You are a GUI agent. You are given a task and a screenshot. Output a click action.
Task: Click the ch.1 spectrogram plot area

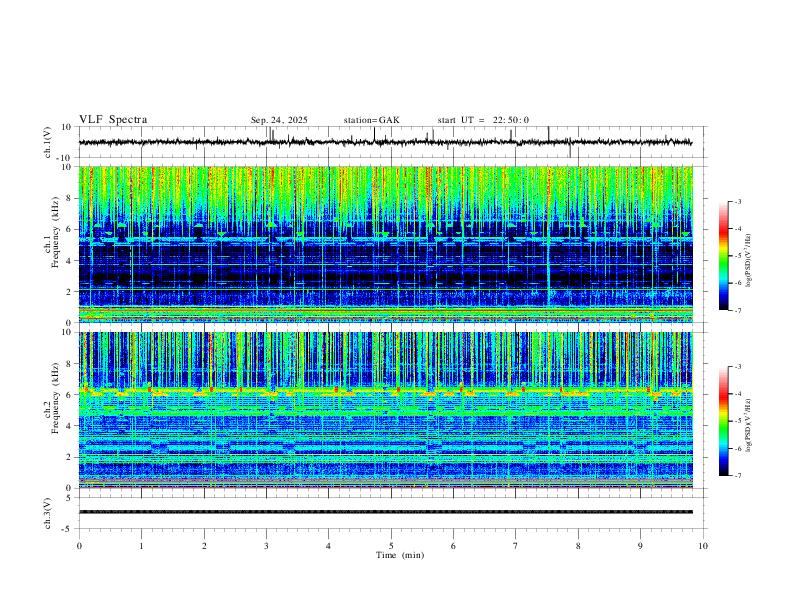pyautogui.click(x=386, y=244)
